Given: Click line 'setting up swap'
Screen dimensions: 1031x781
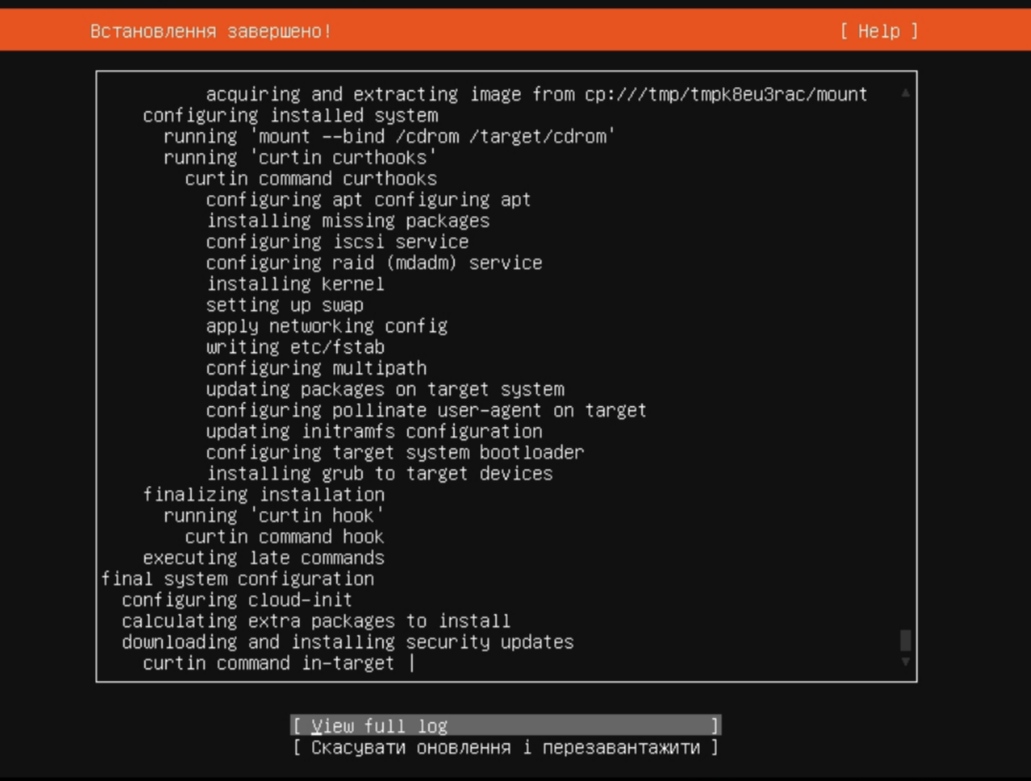Looking at the screenshot, I should (x=285, y=304).
